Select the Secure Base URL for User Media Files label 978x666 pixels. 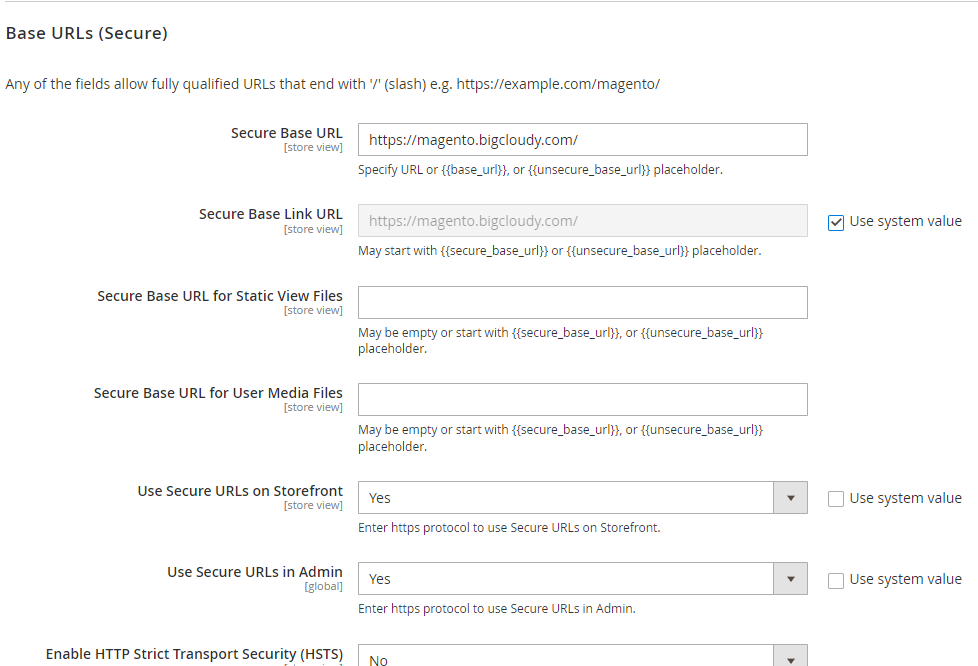click(x=218, y=393)
